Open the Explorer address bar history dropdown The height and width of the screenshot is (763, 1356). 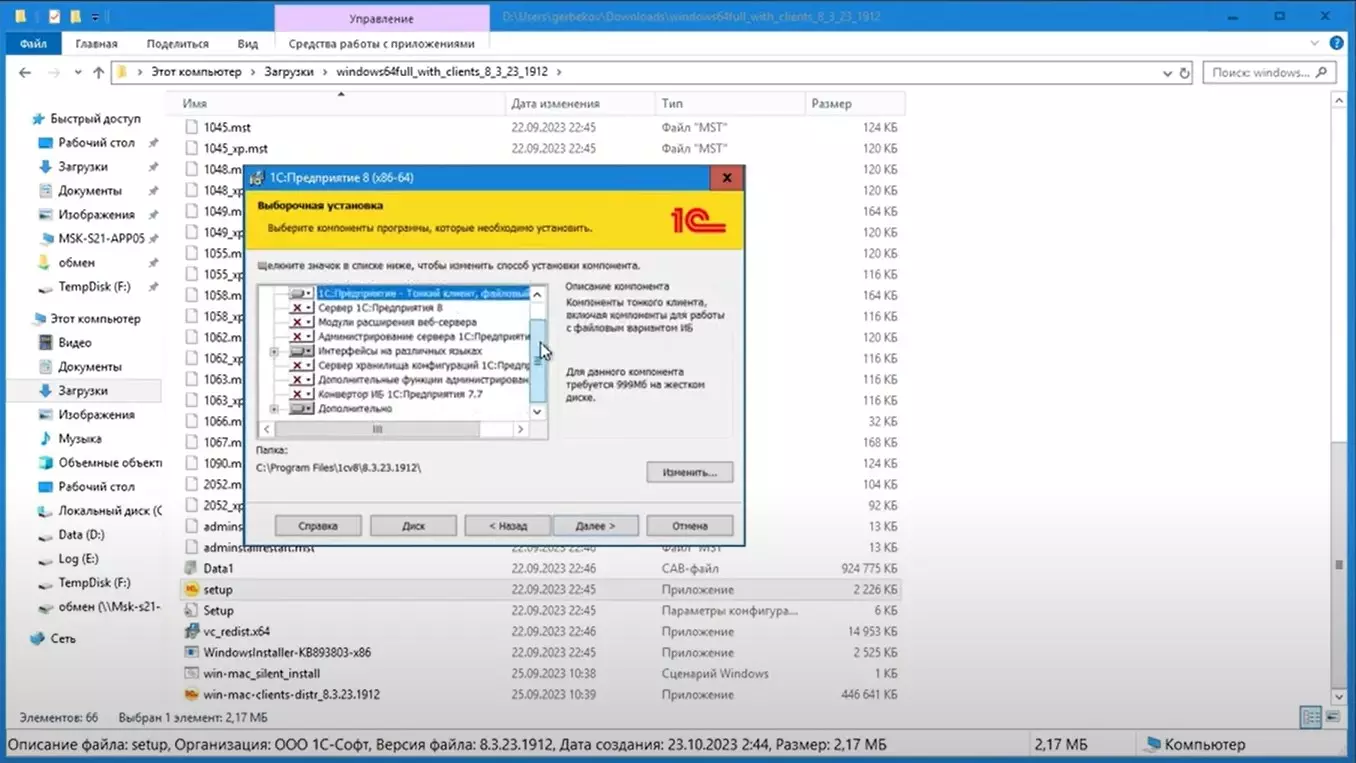[1167, 73]
